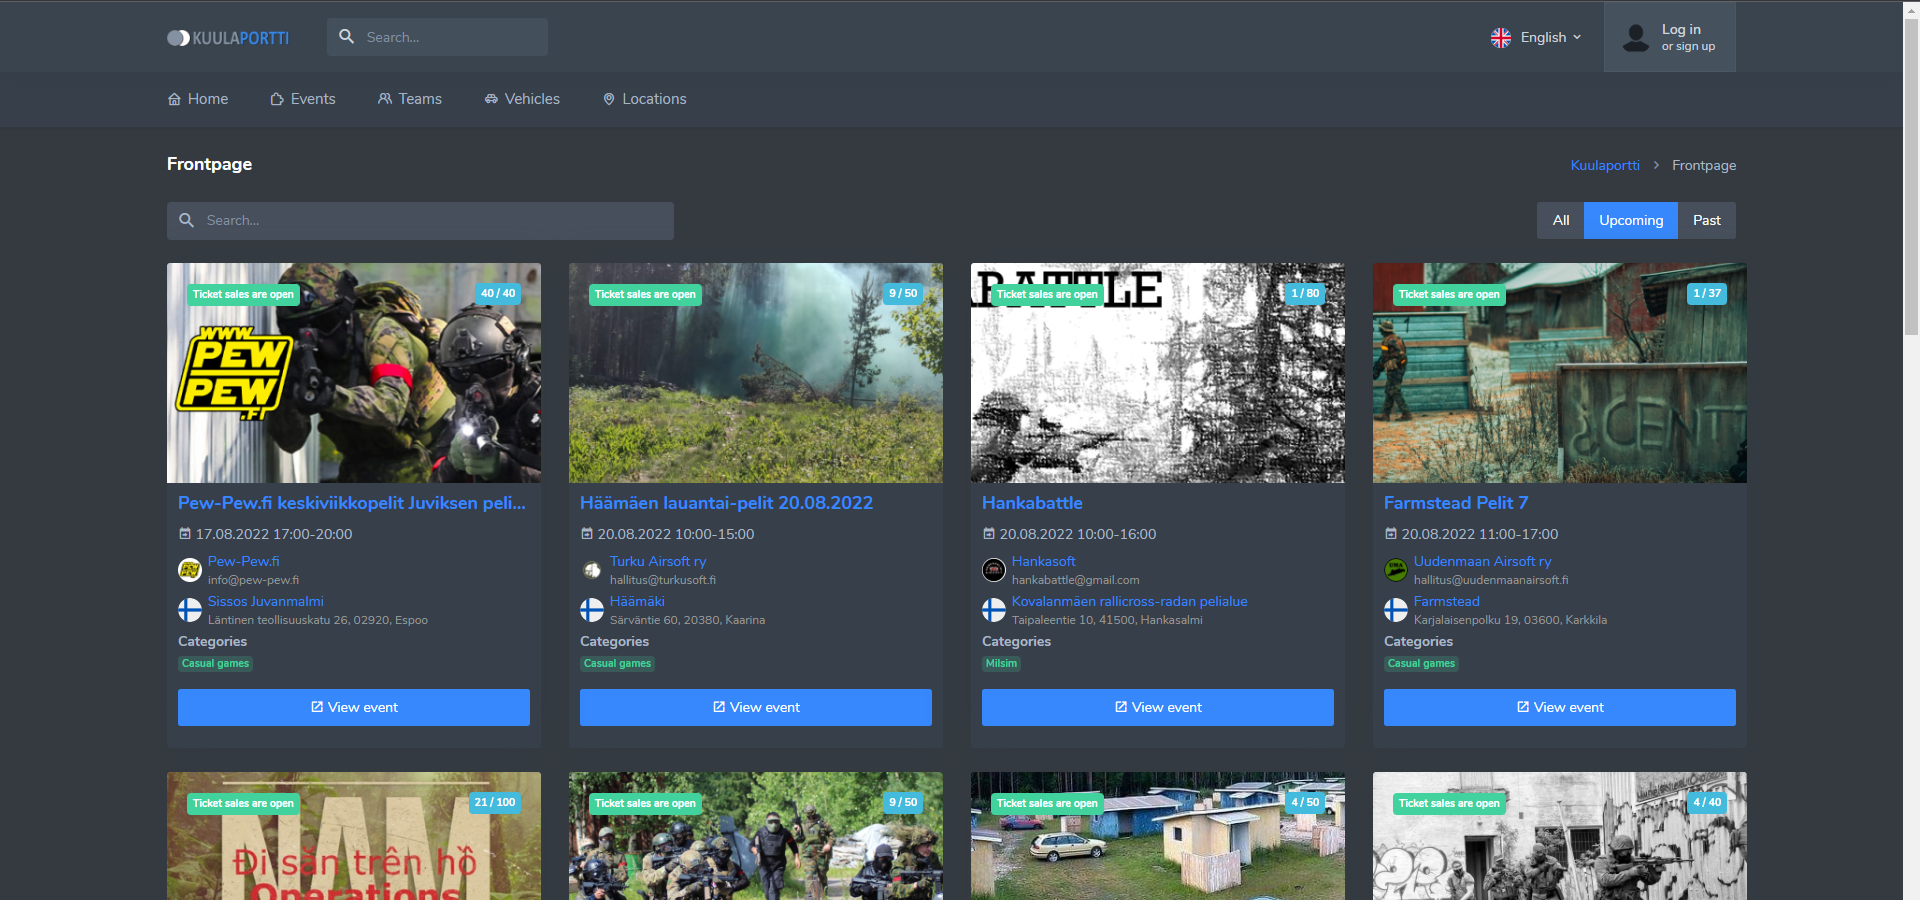1920x900 pixels.
Task: Open Pew-Pew.fi keskiviikkopelit Juviksen title link
Action: point(352,503)
